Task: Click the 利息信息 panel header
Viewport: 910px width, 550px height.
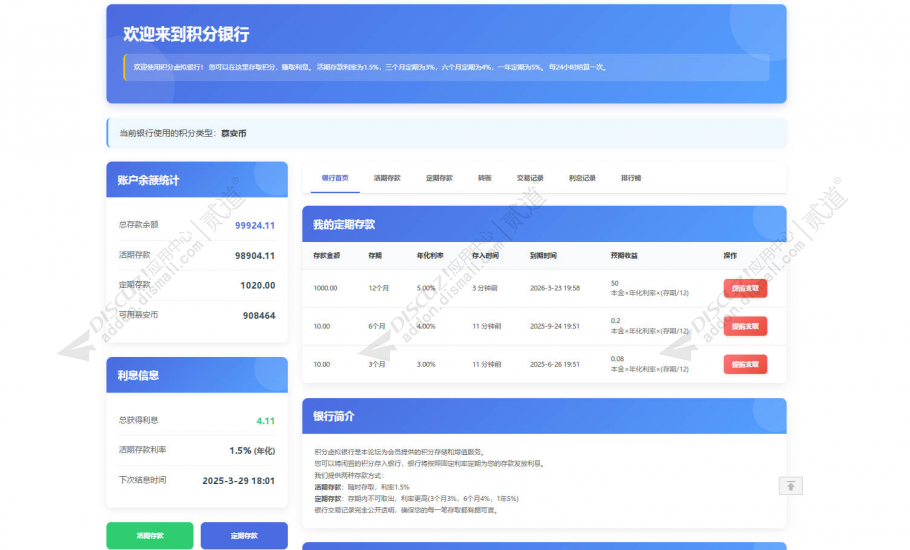Action: coord(197,375)
